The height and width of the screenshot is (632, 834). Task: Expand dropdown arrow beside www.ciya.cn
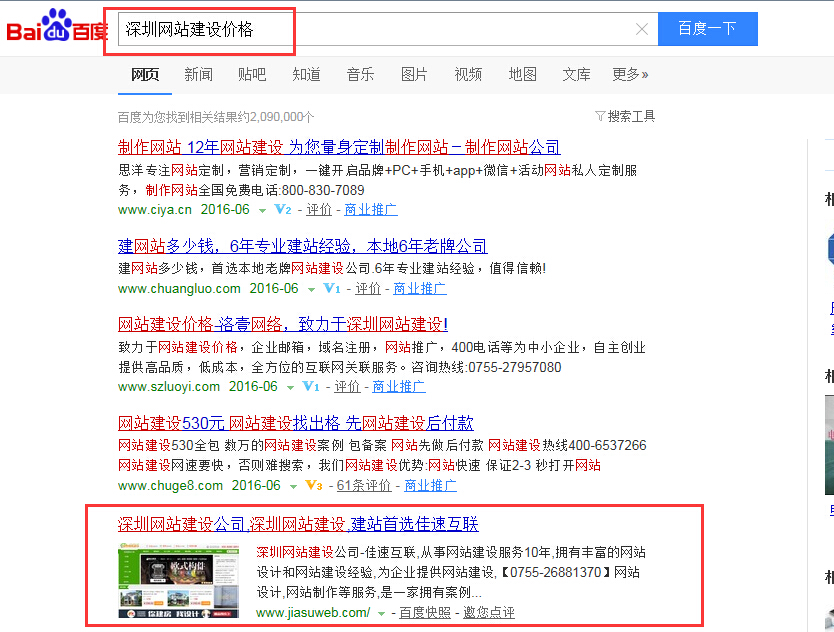click(262, 211)
